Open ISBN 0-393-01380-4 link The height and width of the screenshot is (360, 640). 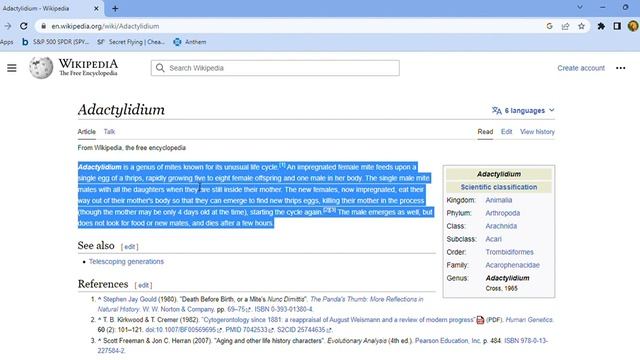tap(284, 309)
